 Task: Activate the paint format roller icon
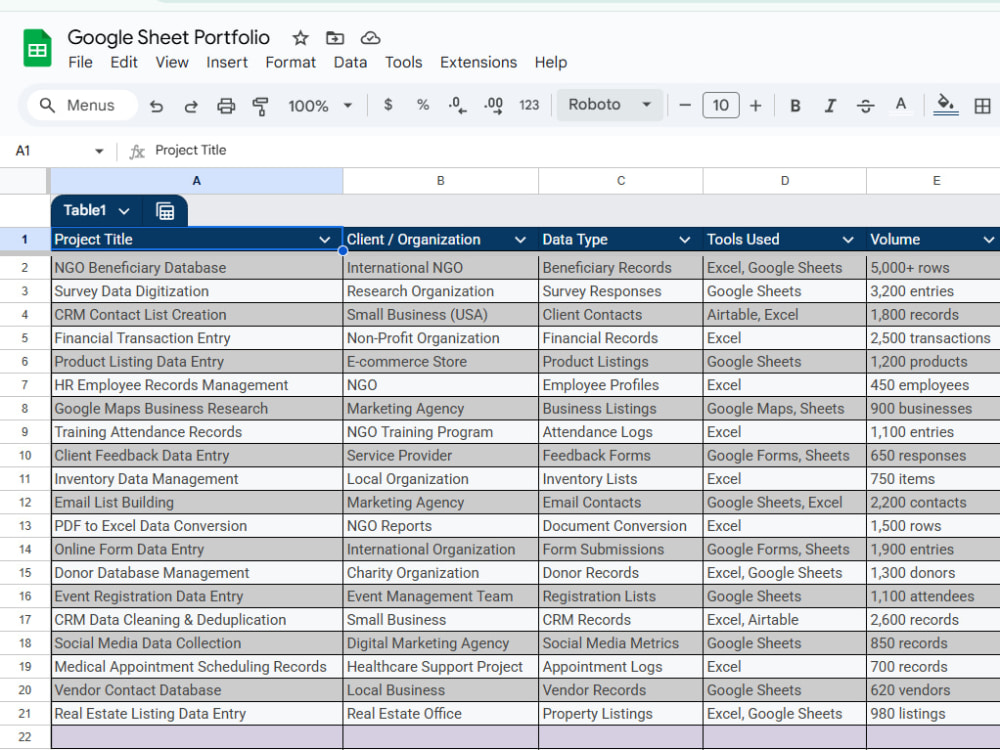click(260, 106)
